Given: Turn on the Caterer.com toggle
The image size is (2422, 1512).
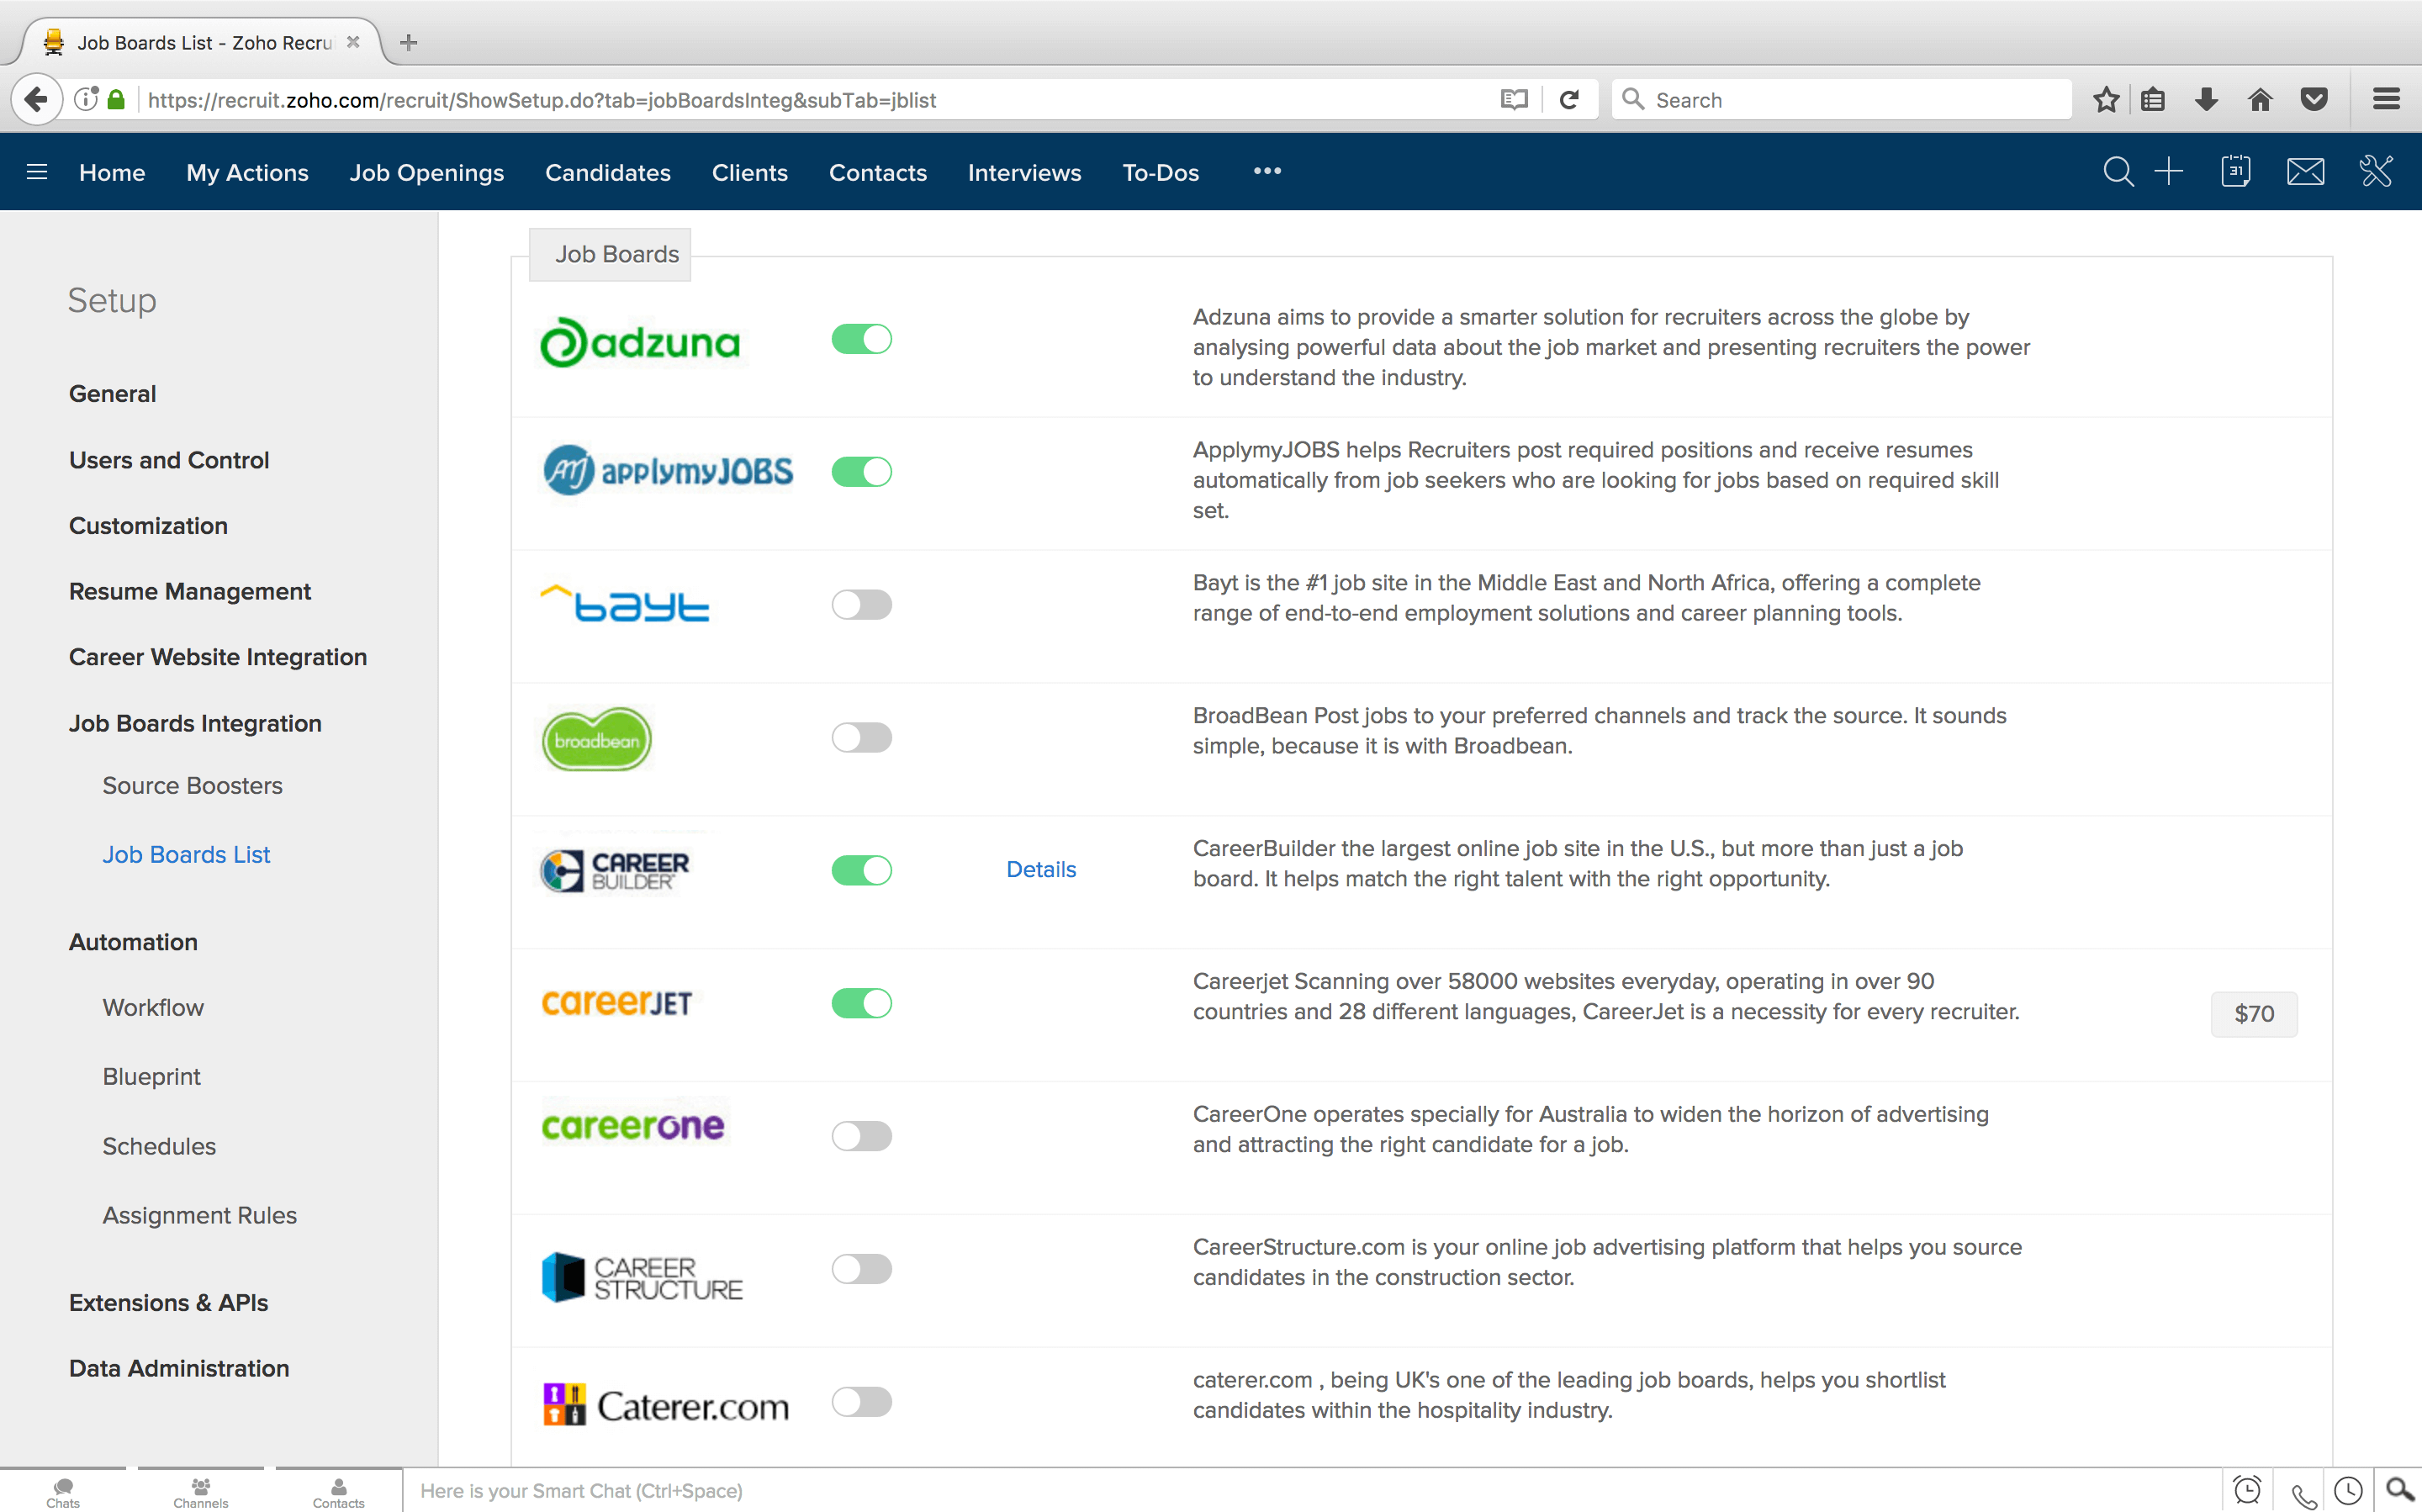Looking at the screenshot, I should [861, 1402].
